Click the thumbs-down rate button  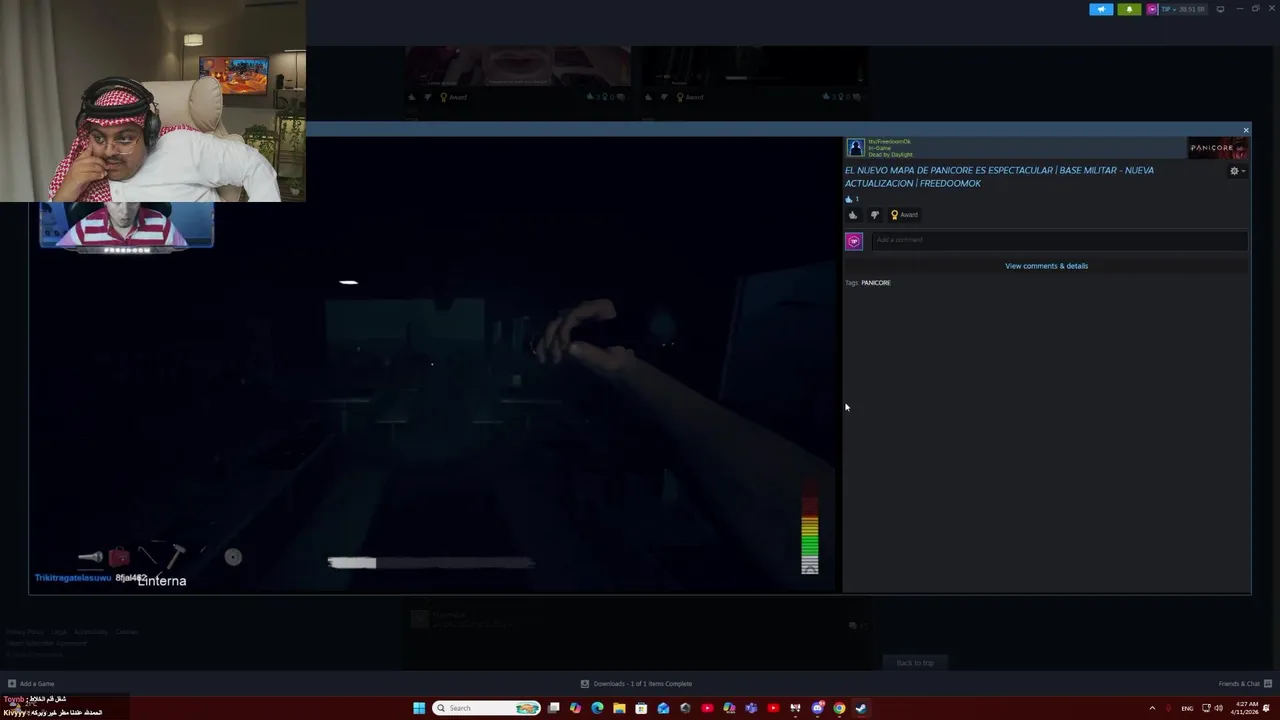click(x=875, y=215)
